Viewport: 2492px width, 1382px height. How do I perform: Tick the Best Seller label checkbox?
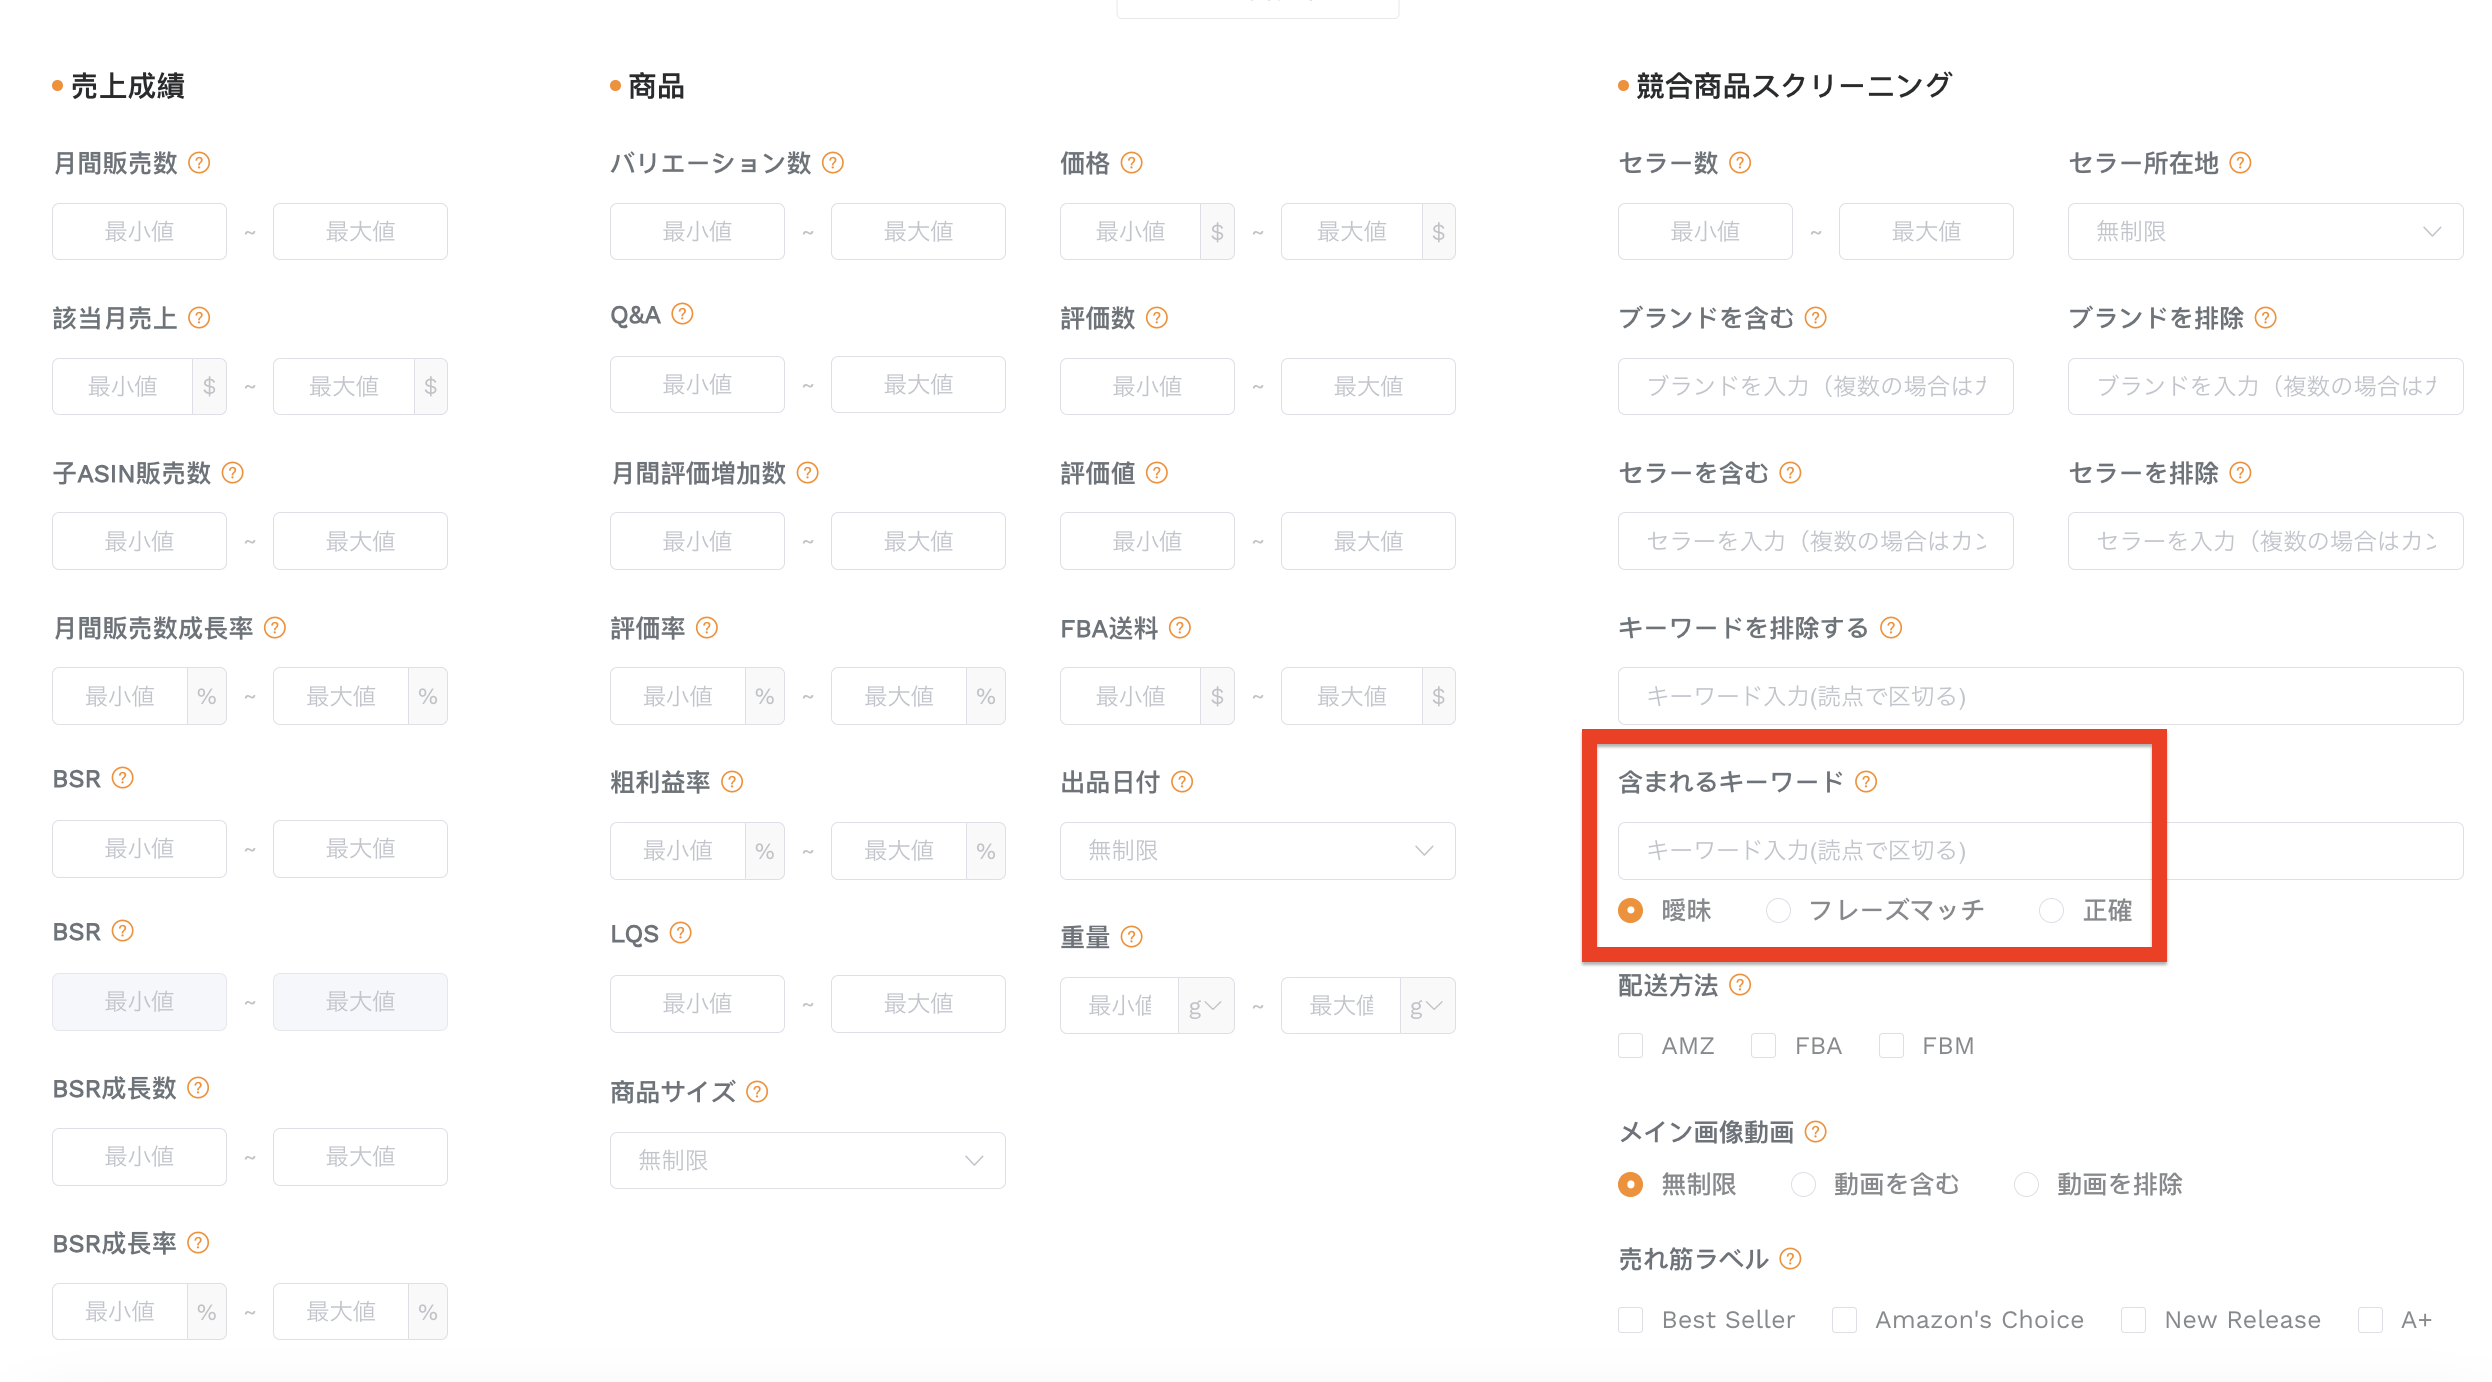click(x=1630, y=1320)
